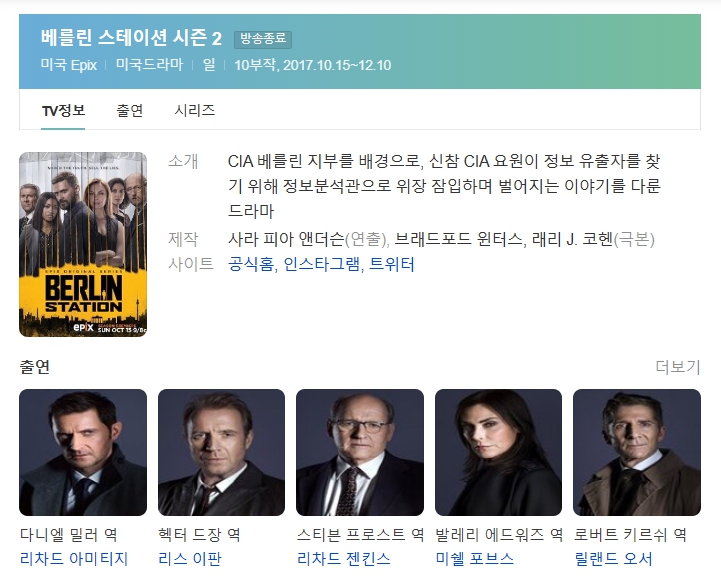Open the TV정보 tab
This screenshot has height=580, width=721.
coord(63,110)
